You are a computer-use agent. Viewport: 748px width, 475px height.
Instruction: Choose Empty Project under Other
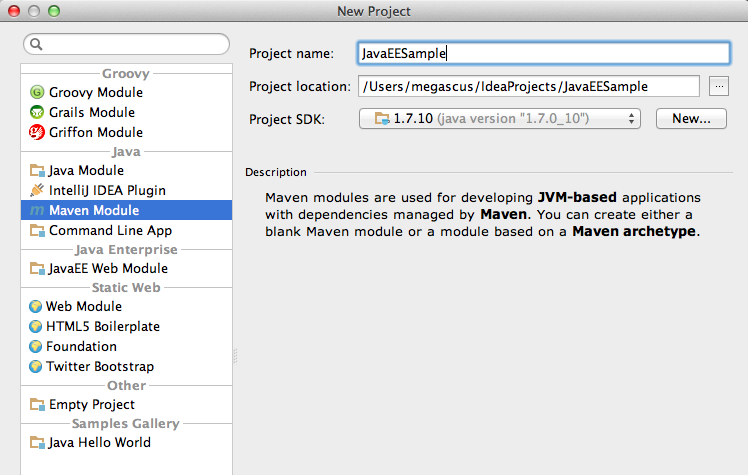(126, 404)
